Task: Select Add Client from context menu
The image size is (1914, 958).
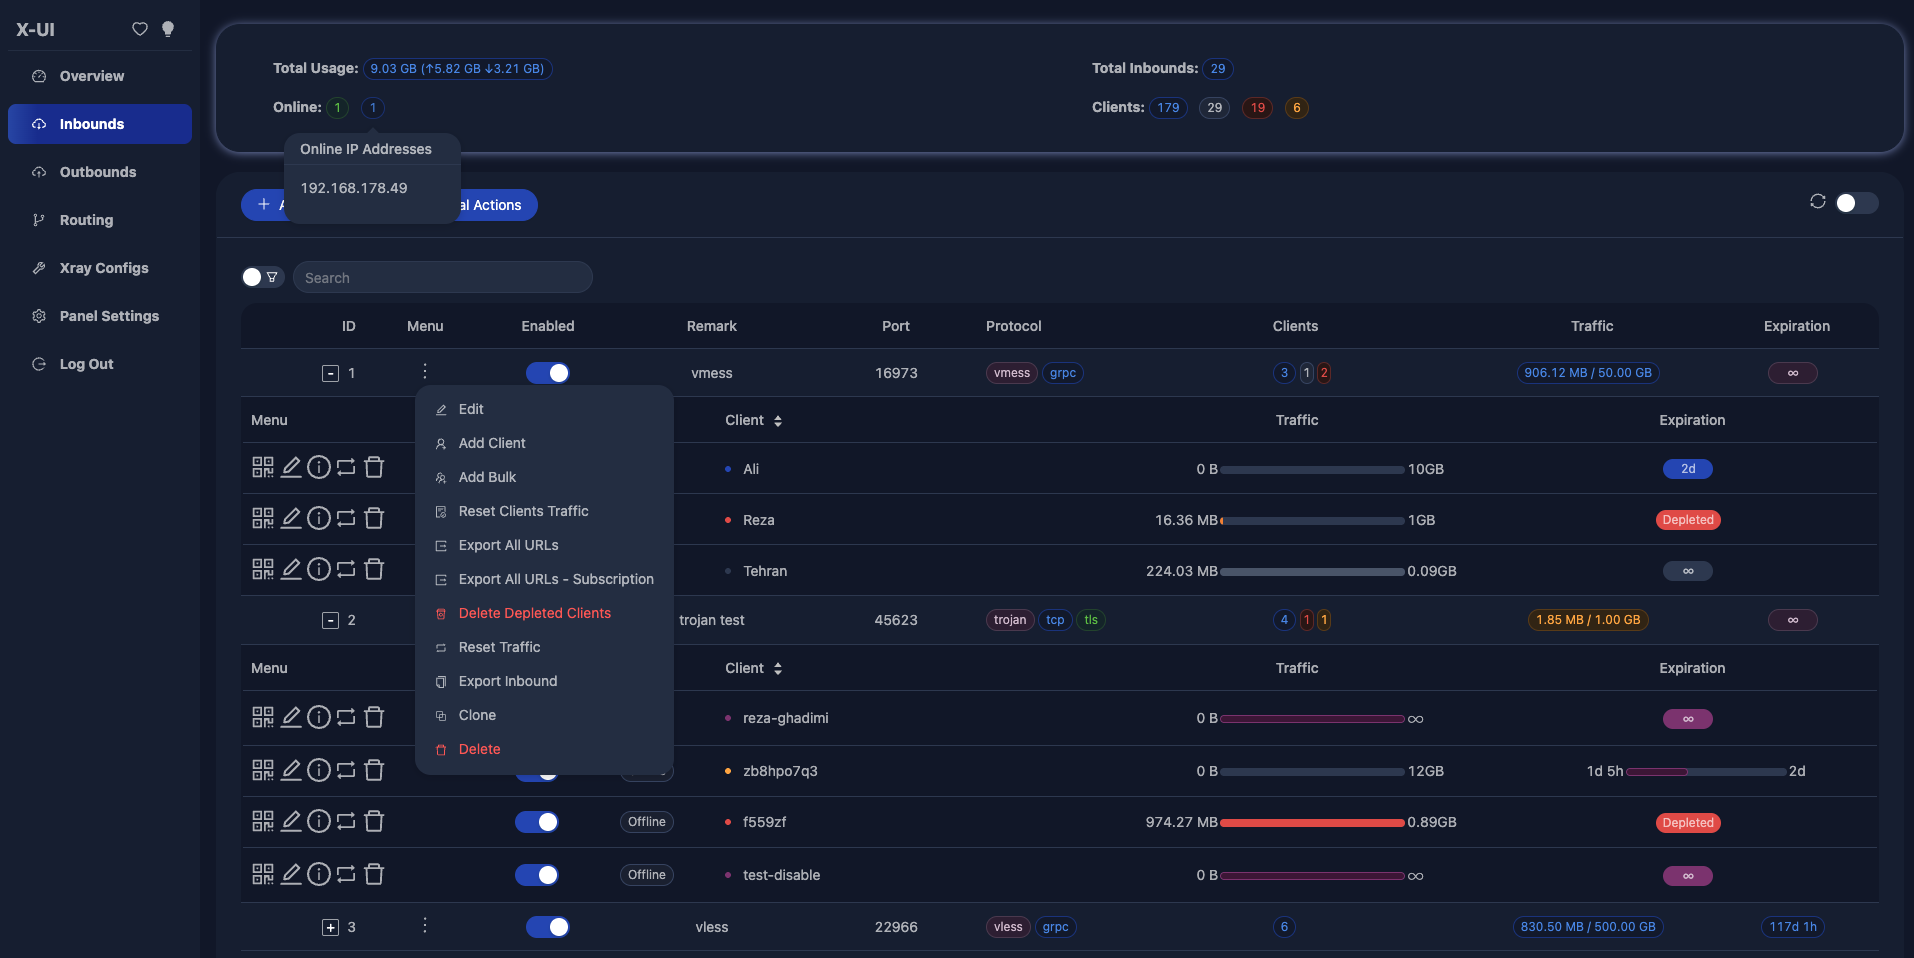Action: (492, 443)
